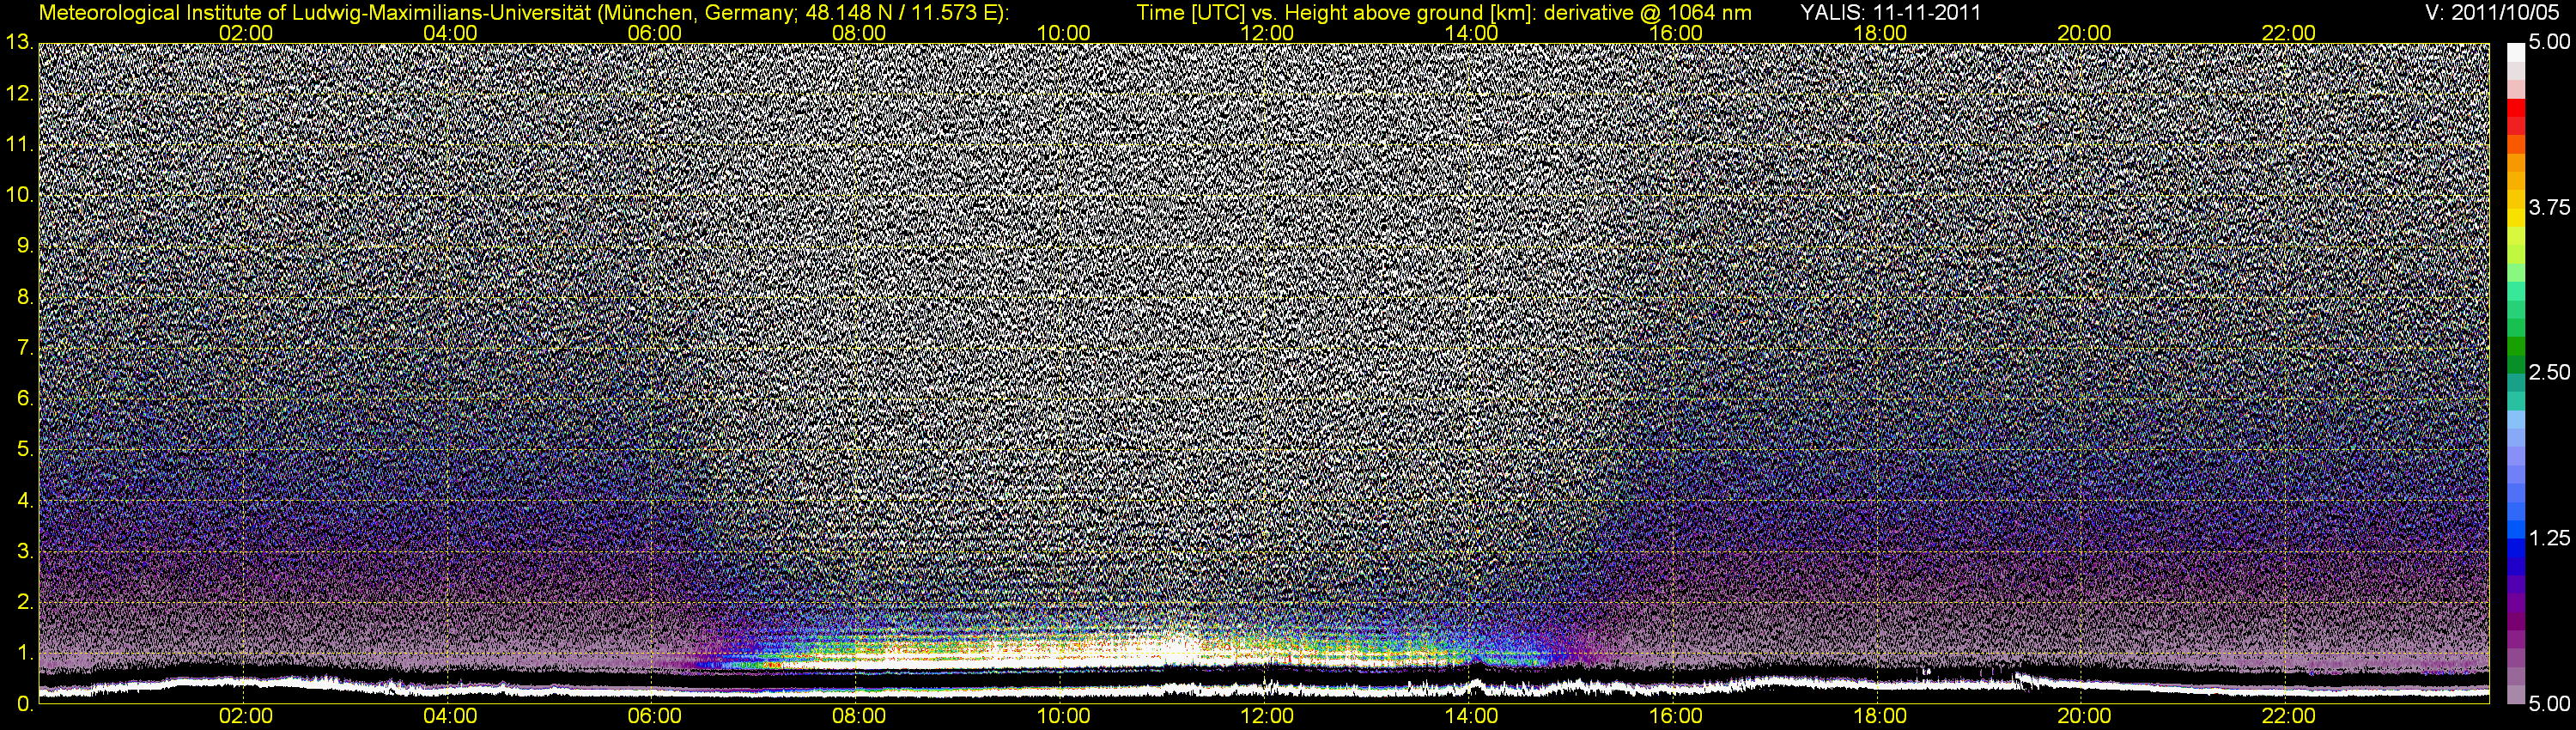
Task: Select the 04:00 tick on the top time axis
Action: pos(450,33)
